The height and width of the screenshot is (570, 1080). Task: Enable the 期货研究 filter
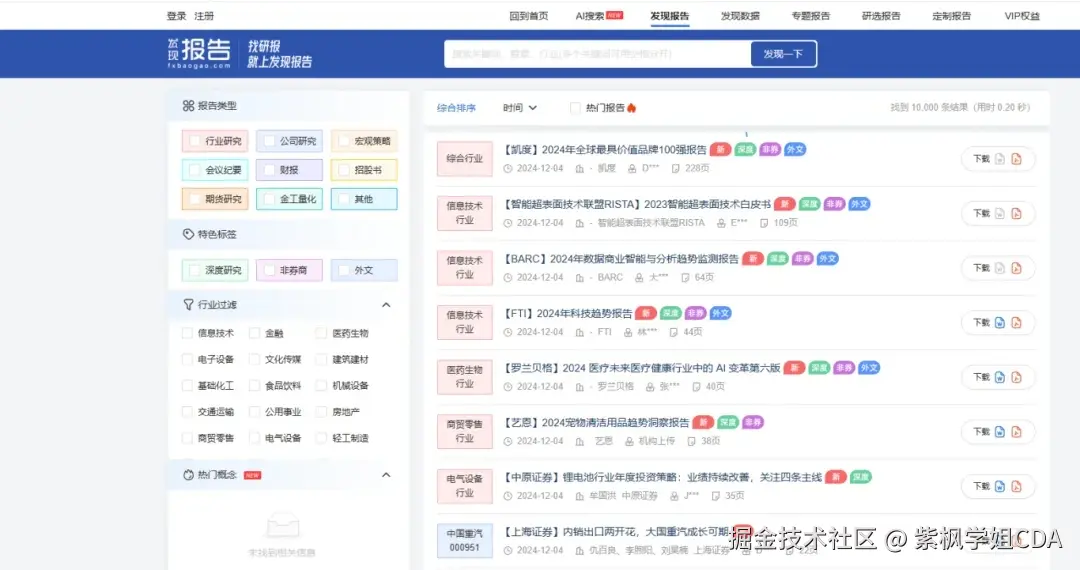pos(195,199)
